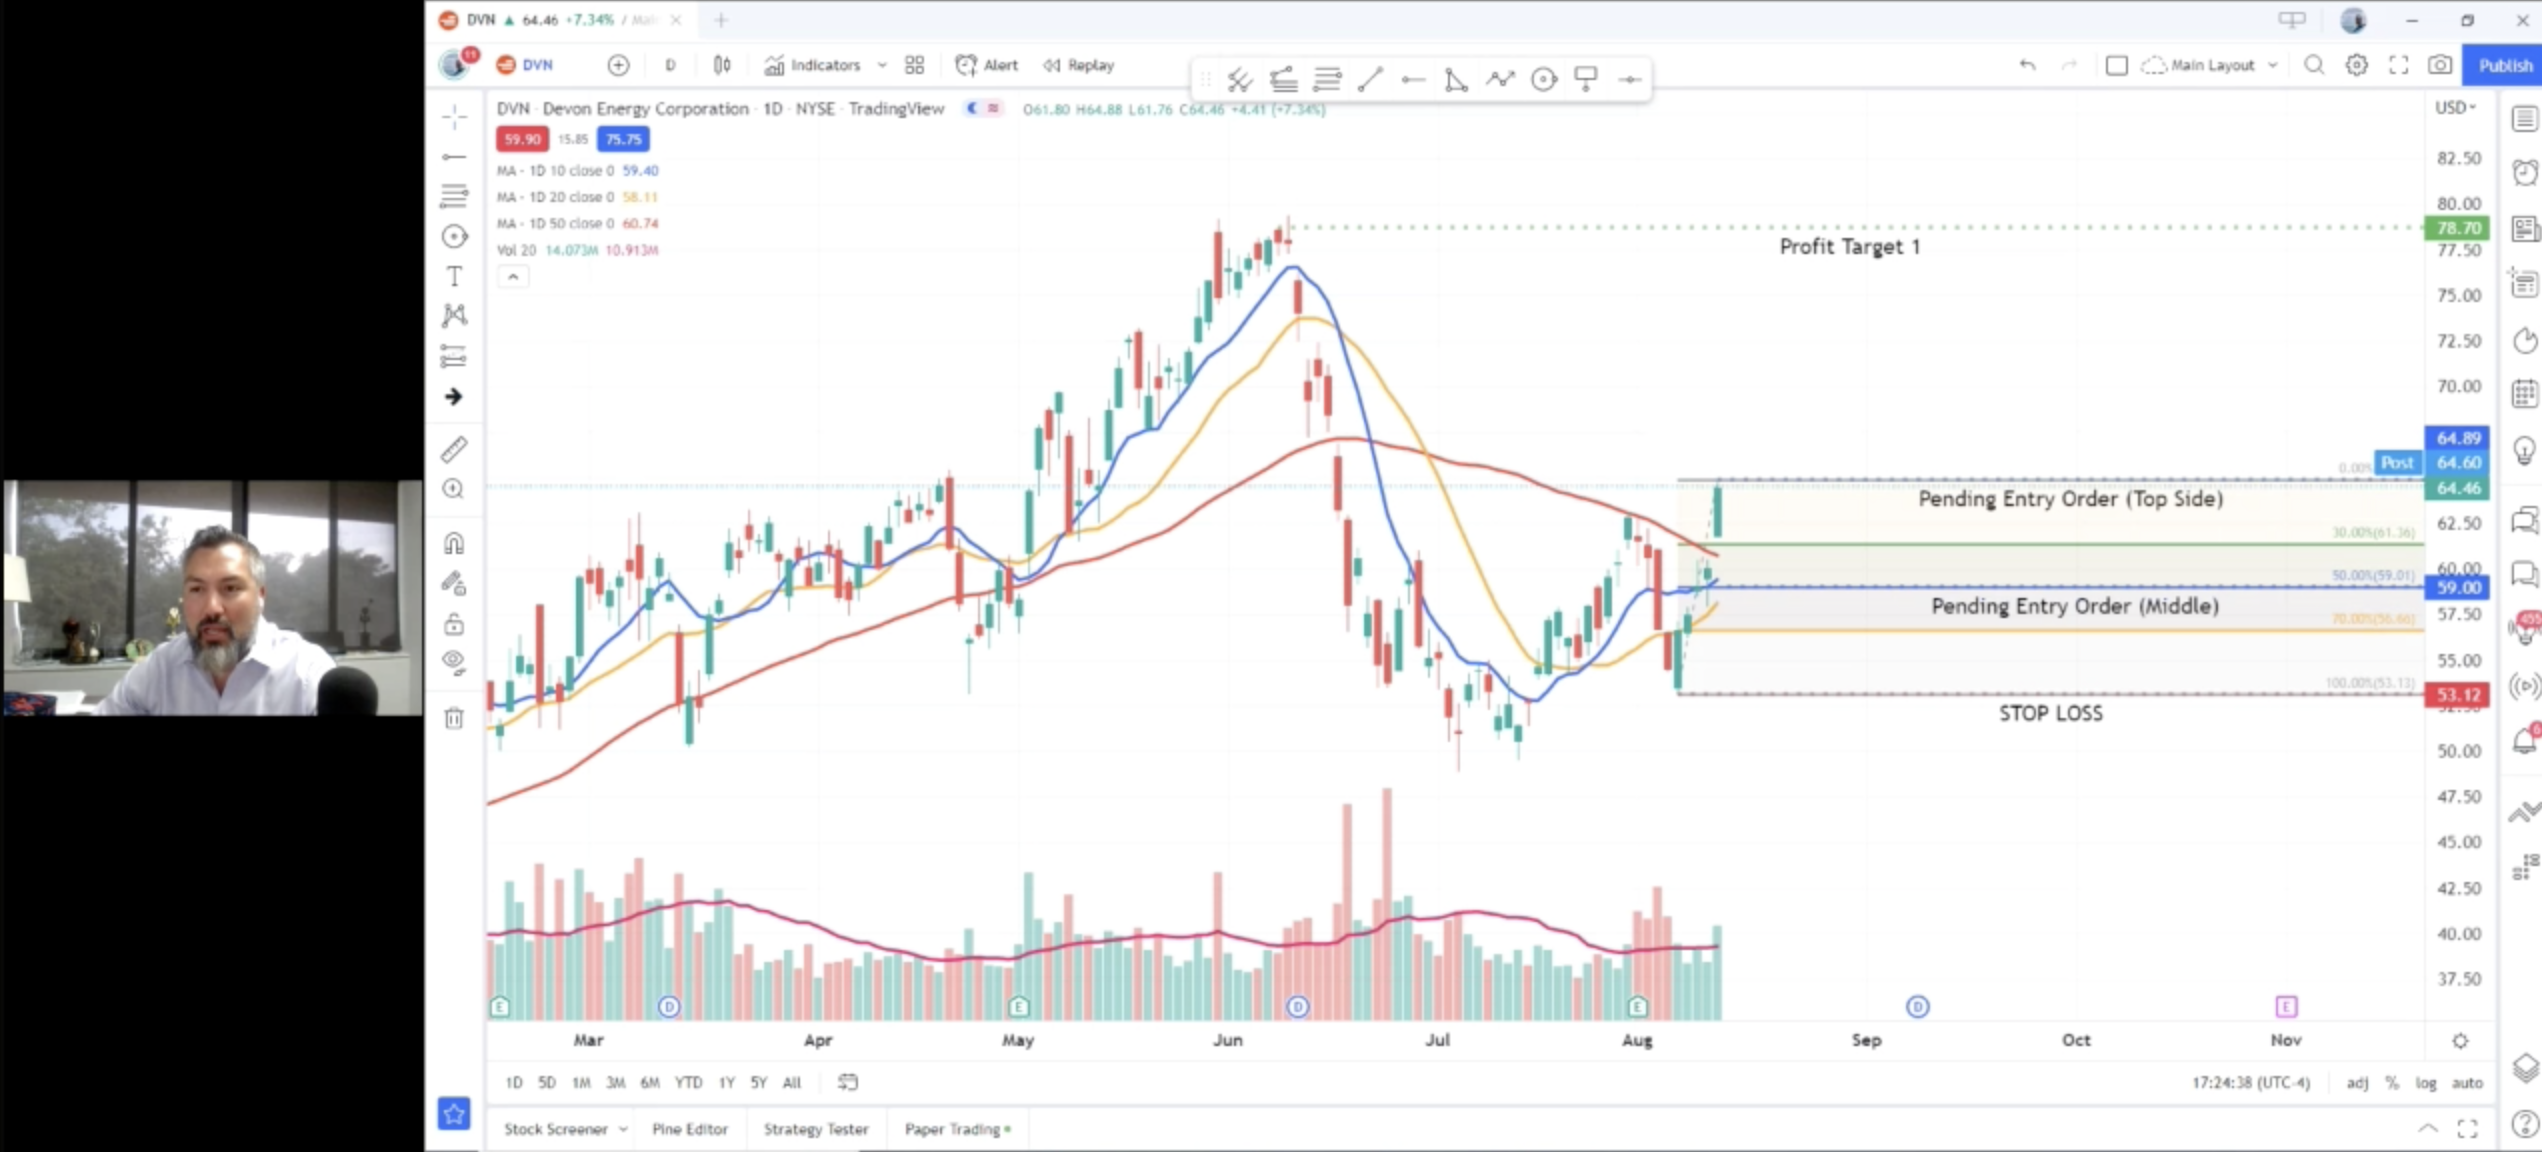Select the ruler measure tool
Viewport: 2542px width, 1152px height.
pos(455,449)
